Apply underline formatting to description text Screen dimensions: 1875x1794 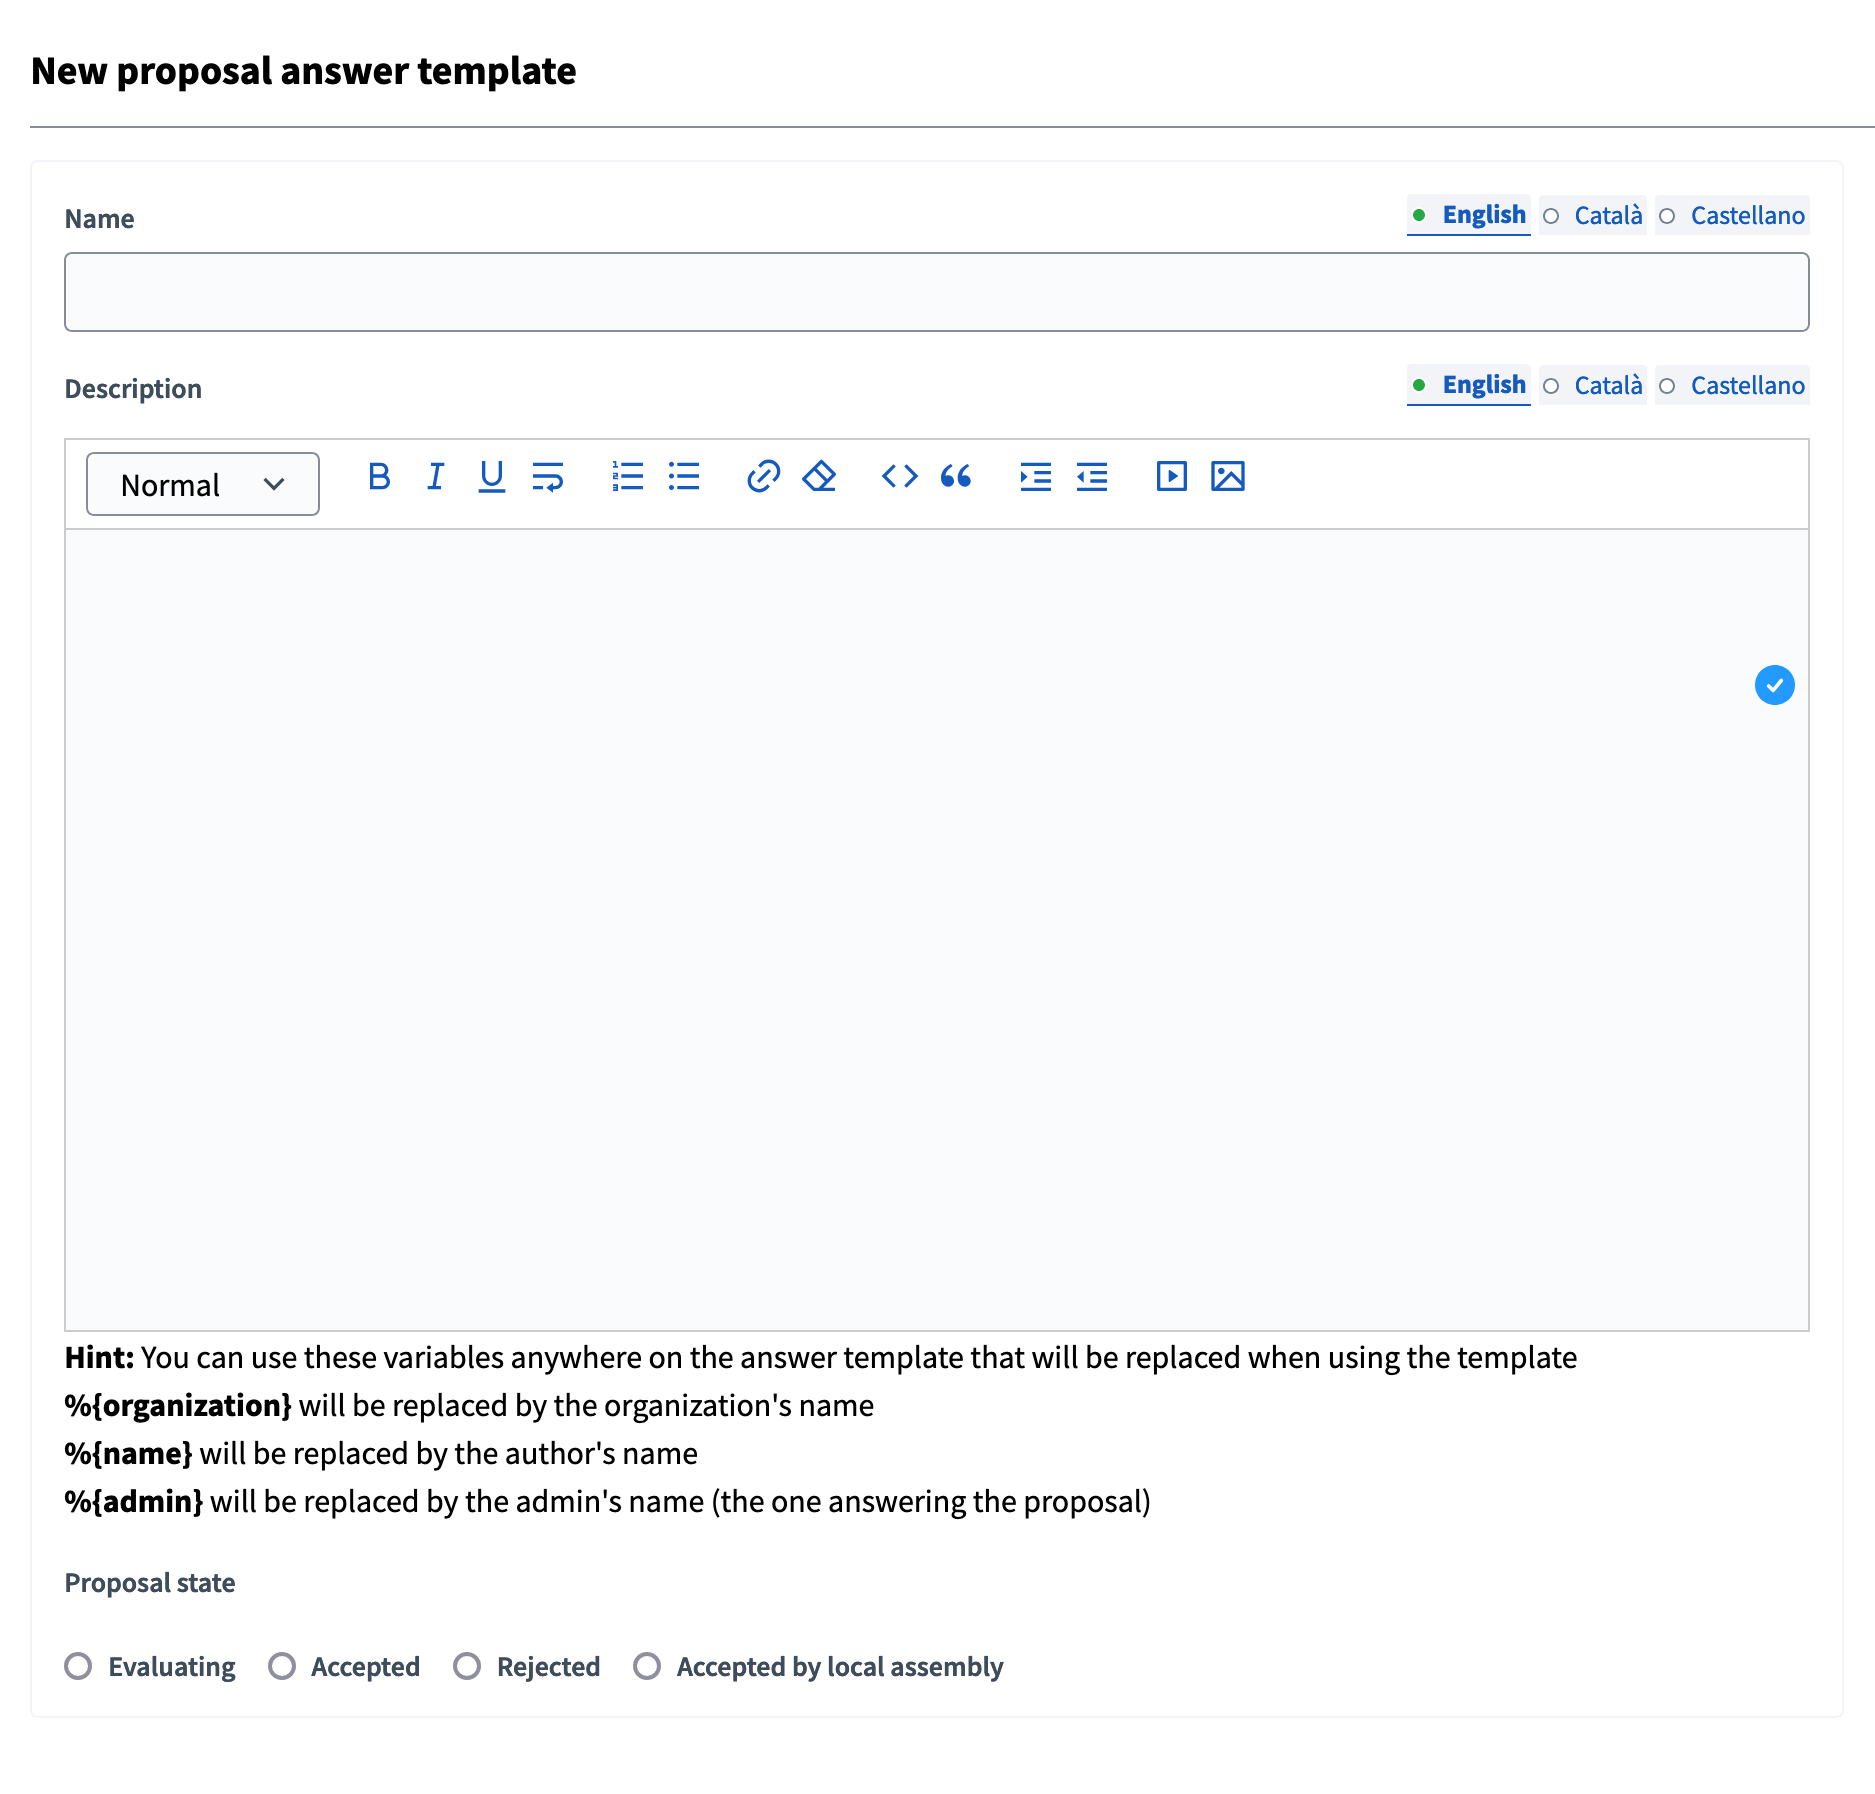[x=491, y=477]
